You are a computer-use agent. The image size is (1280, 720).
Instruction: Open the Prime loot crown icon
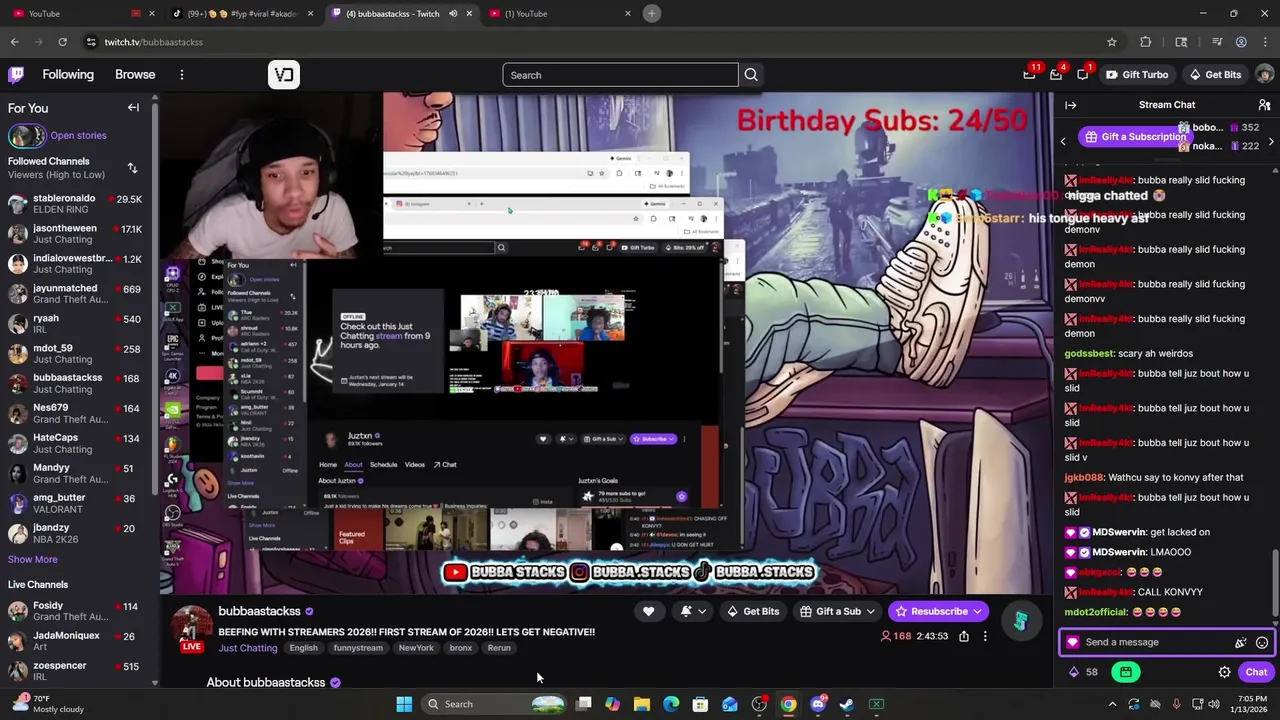1029,75
